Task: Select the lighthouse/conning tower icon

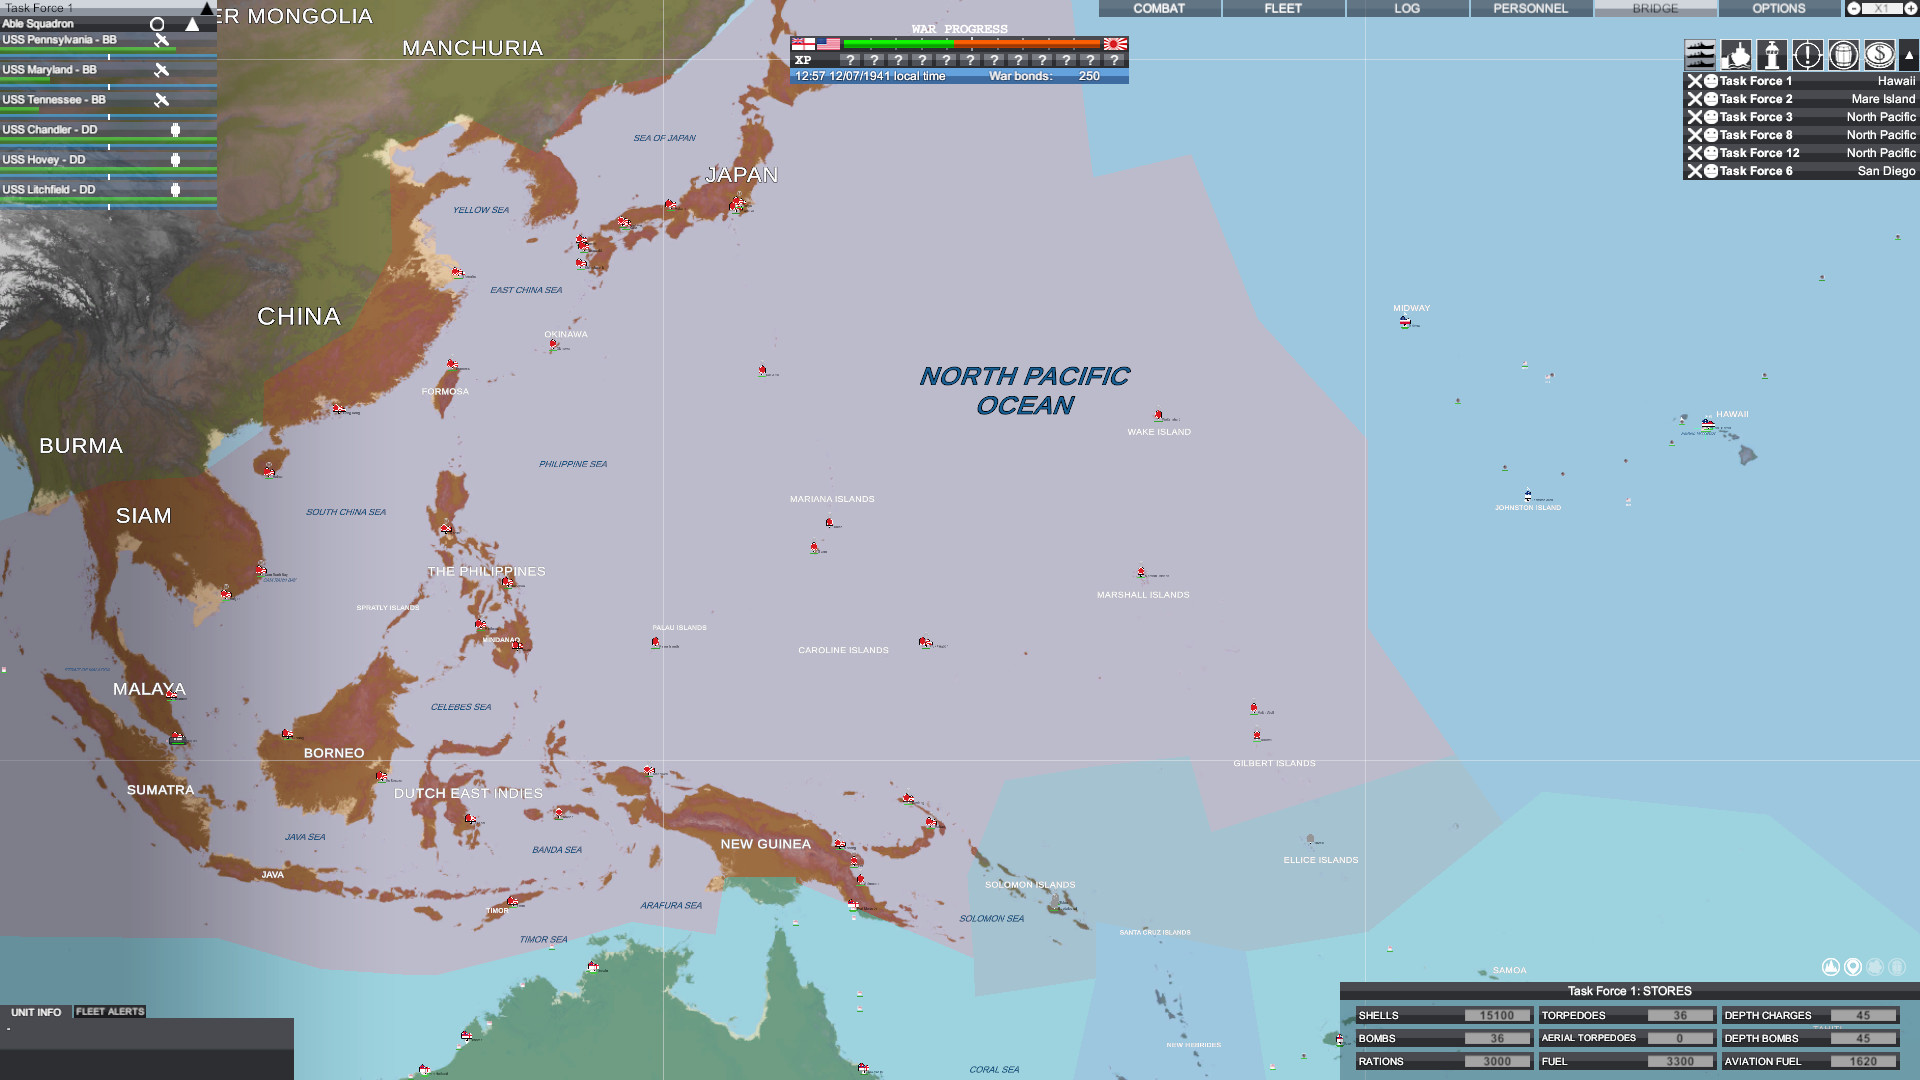Action: point(1771,54)
